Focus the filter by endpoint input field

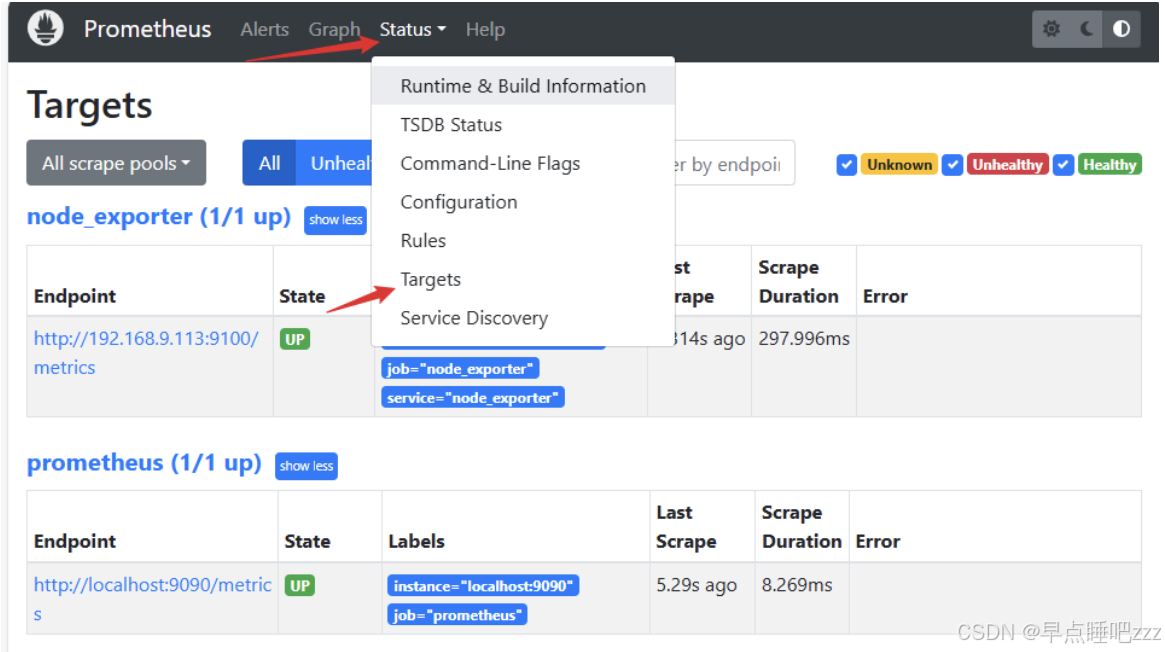point(734,163)
